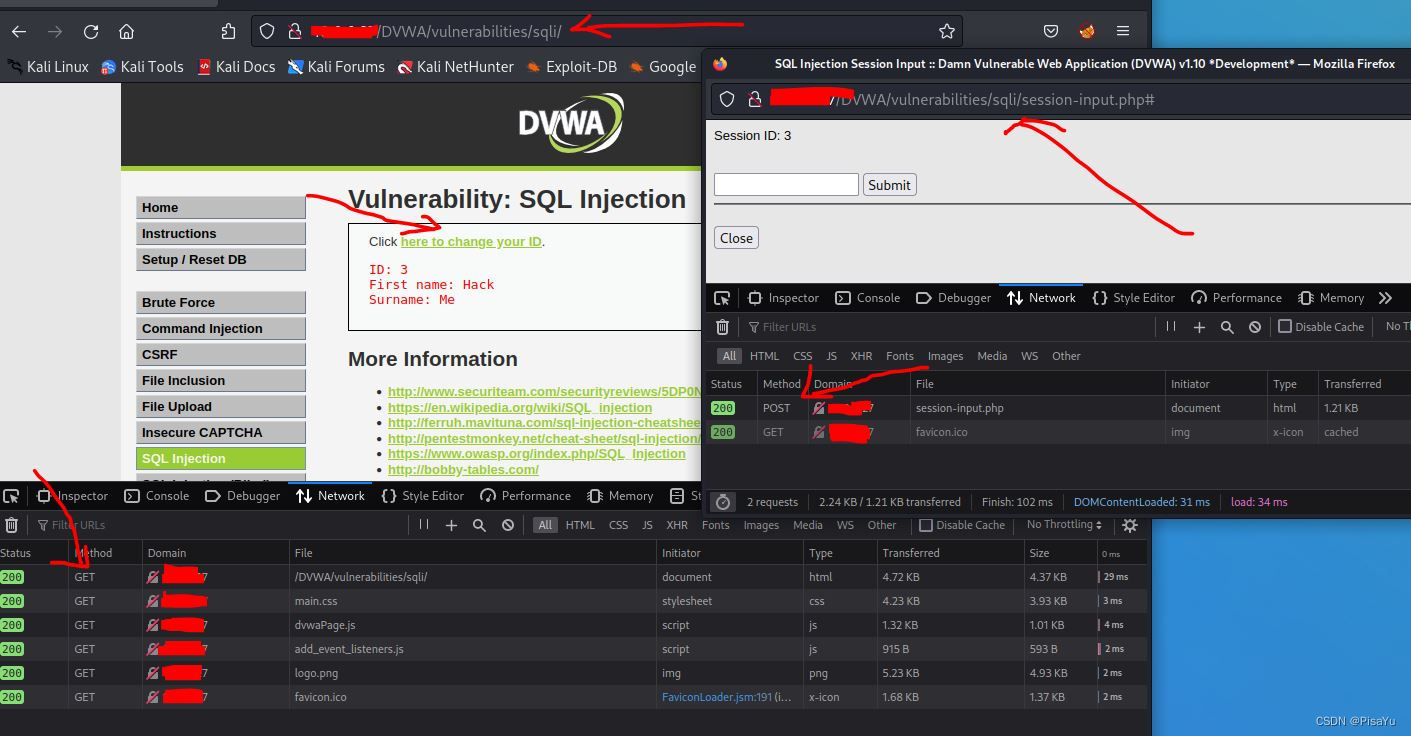The height and width of the screenshot is (736, 1411).
Task: Open network search in popup devtools
Action: [x=1227, y=327]
